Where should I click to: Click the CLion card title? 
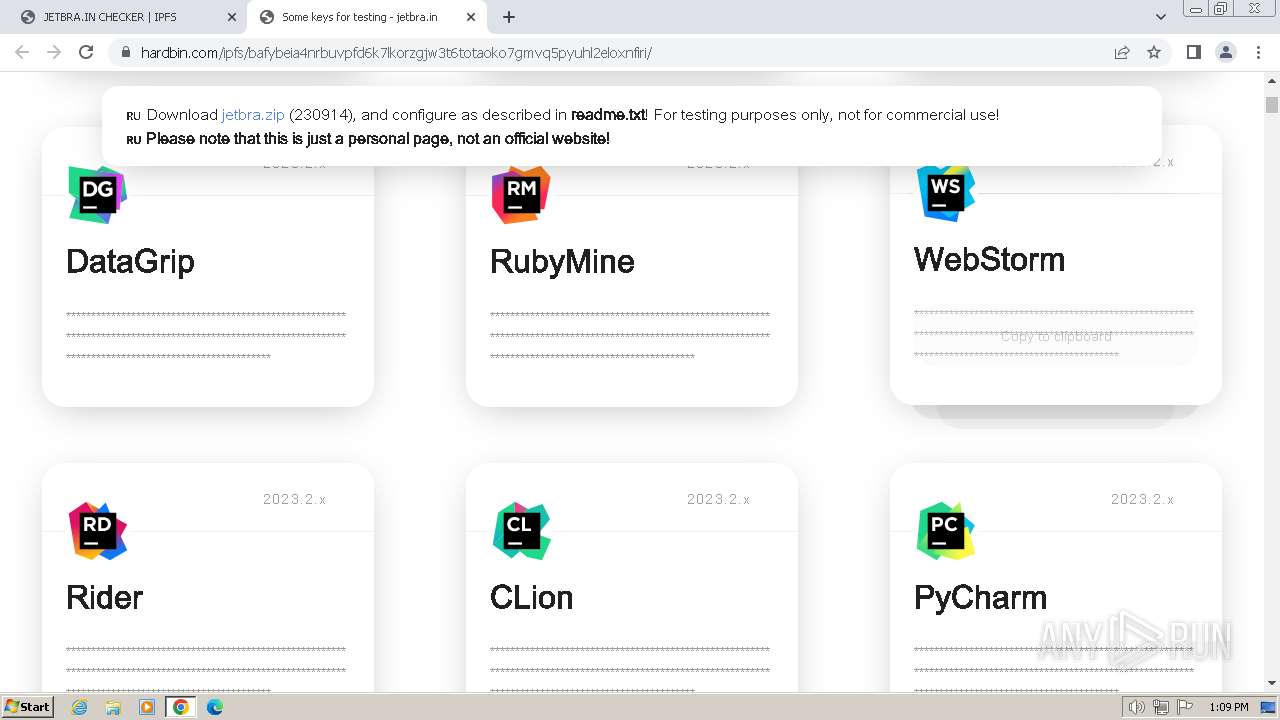(x=531, y=598)
